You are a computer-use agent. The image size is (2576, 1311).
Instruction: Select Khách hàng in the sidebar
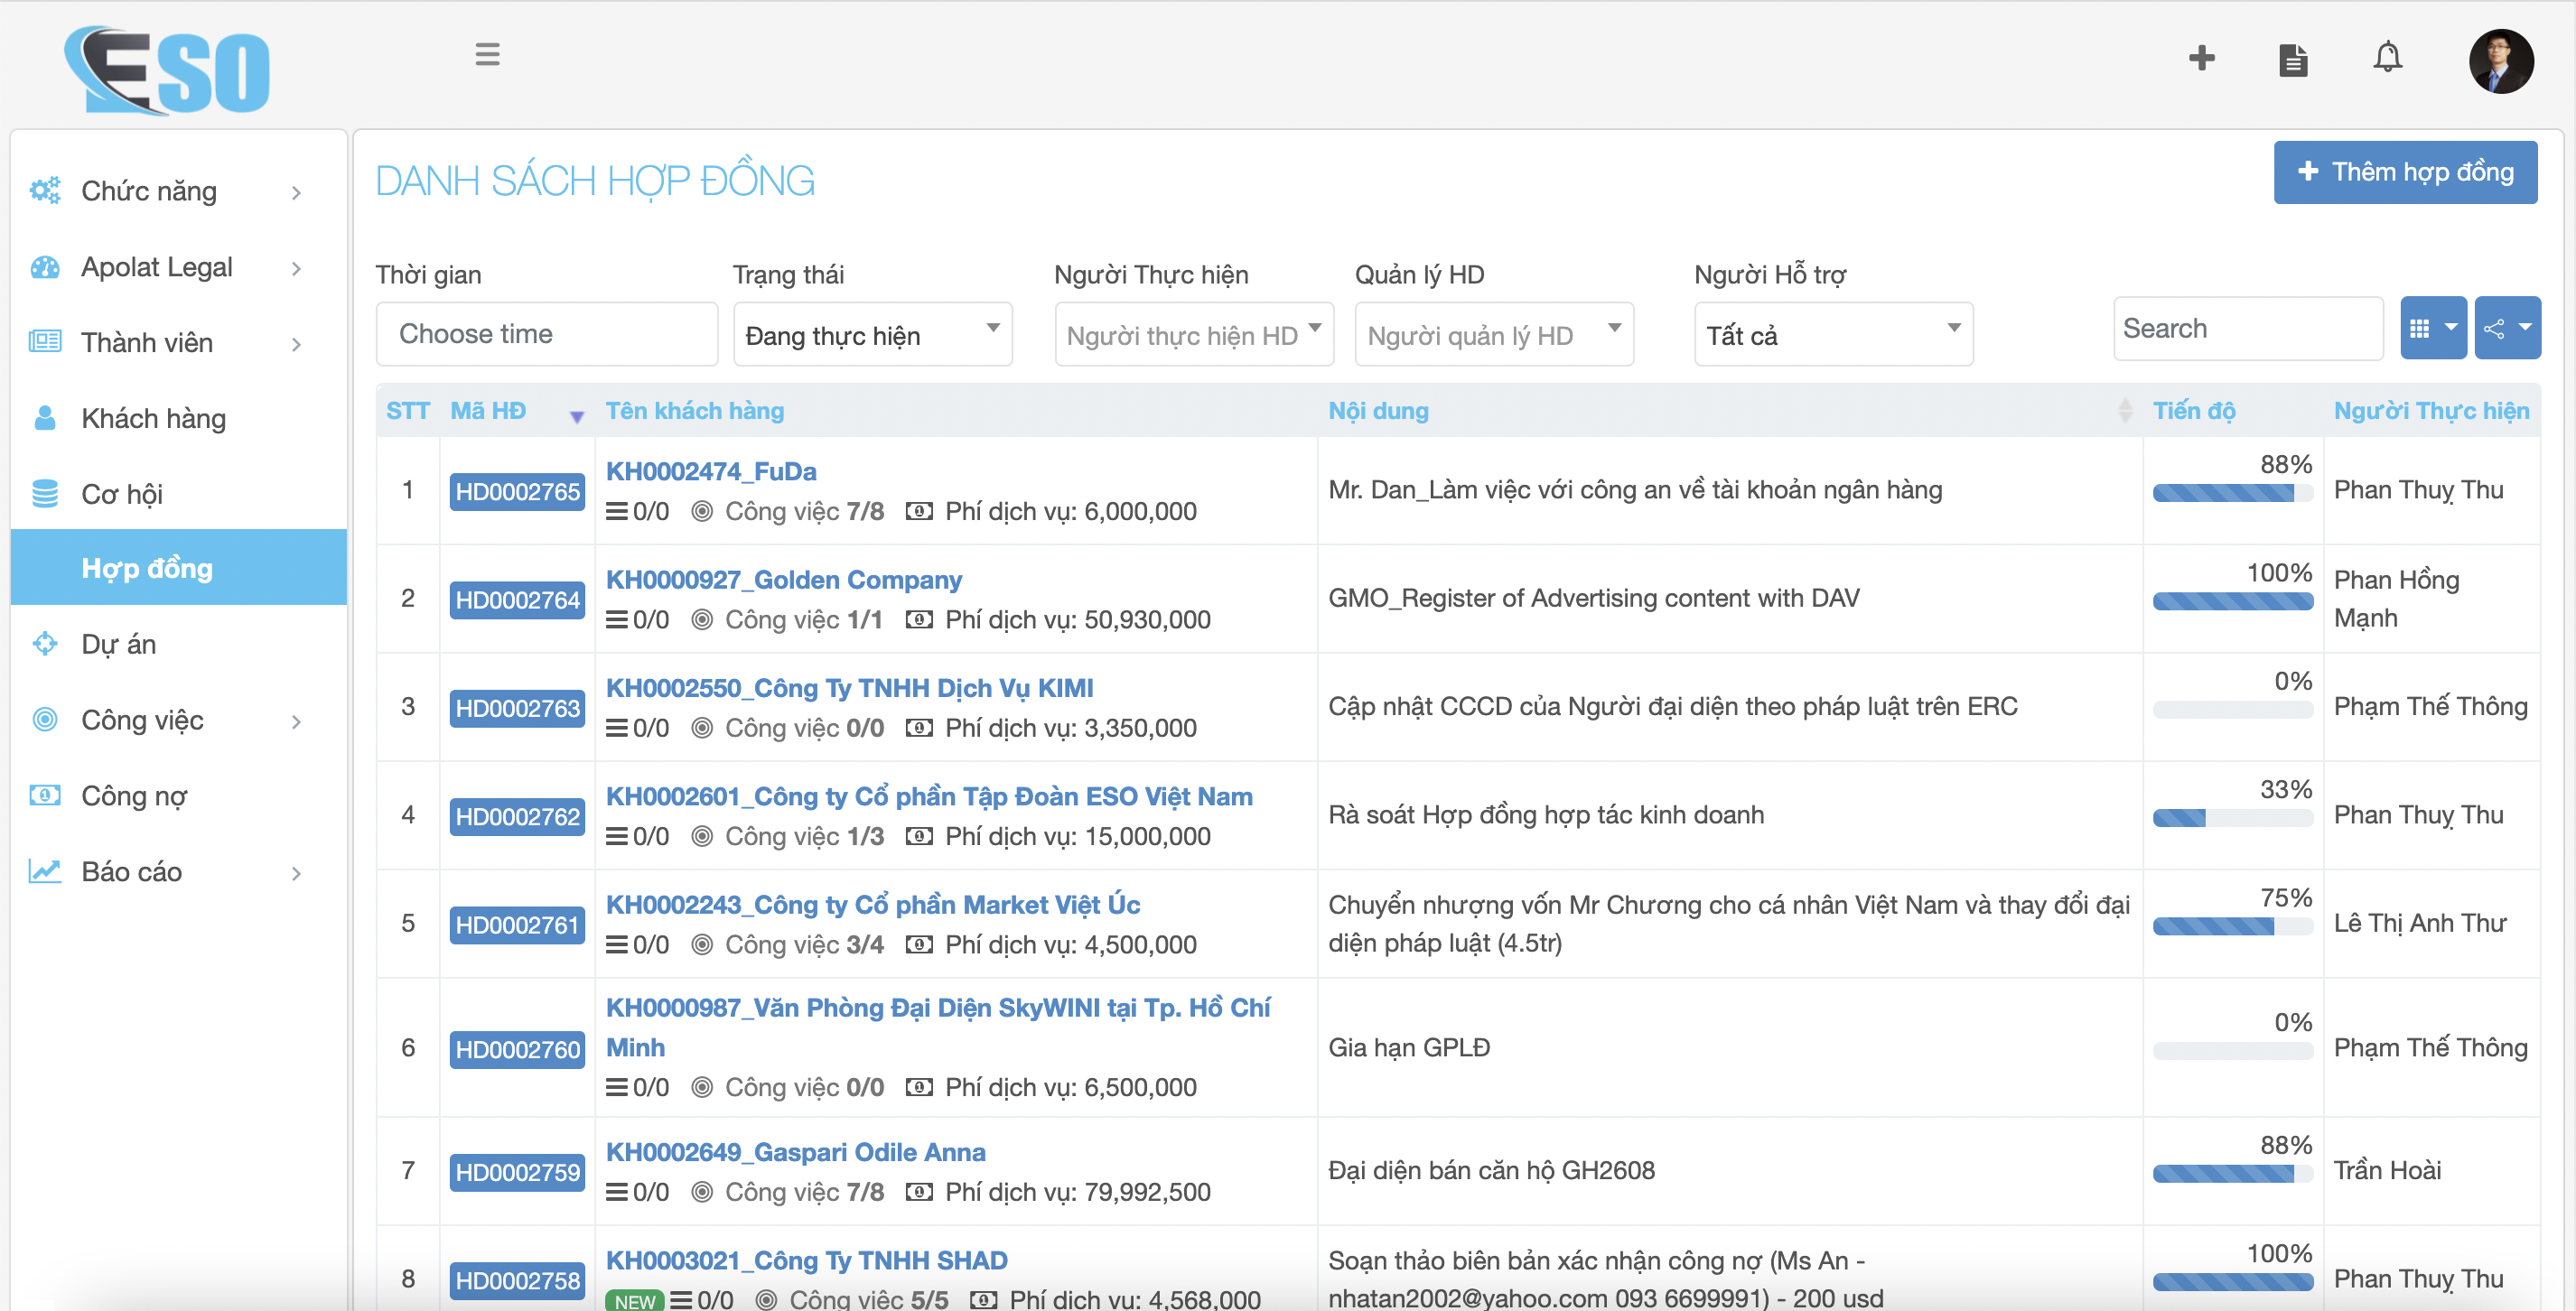(153, 418)
